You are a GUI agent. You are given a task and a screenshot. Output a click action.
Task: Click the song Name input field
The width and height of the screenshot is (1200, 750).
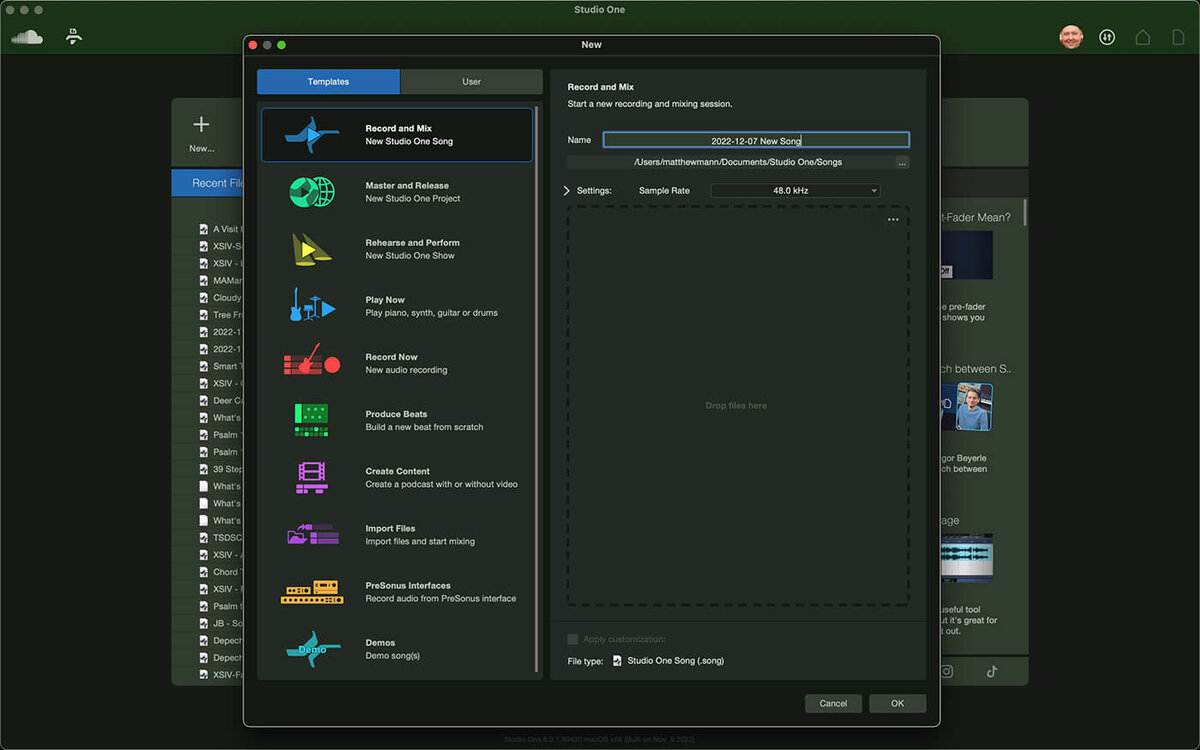point(756,141)
